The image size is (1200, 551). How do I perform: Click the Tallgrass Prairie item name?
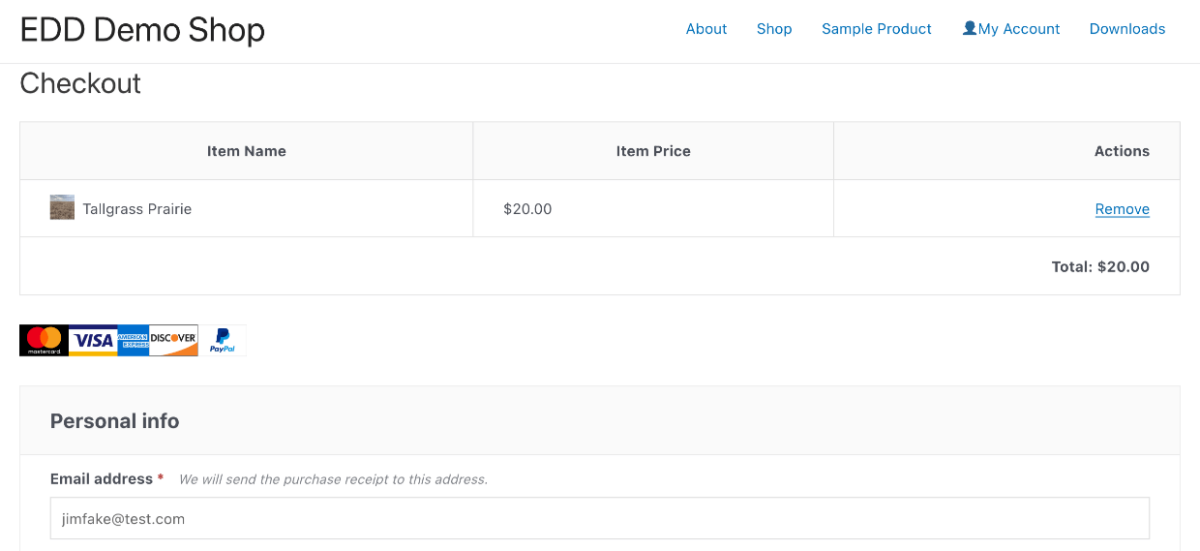pyautogui.click(x=137, y=209)
